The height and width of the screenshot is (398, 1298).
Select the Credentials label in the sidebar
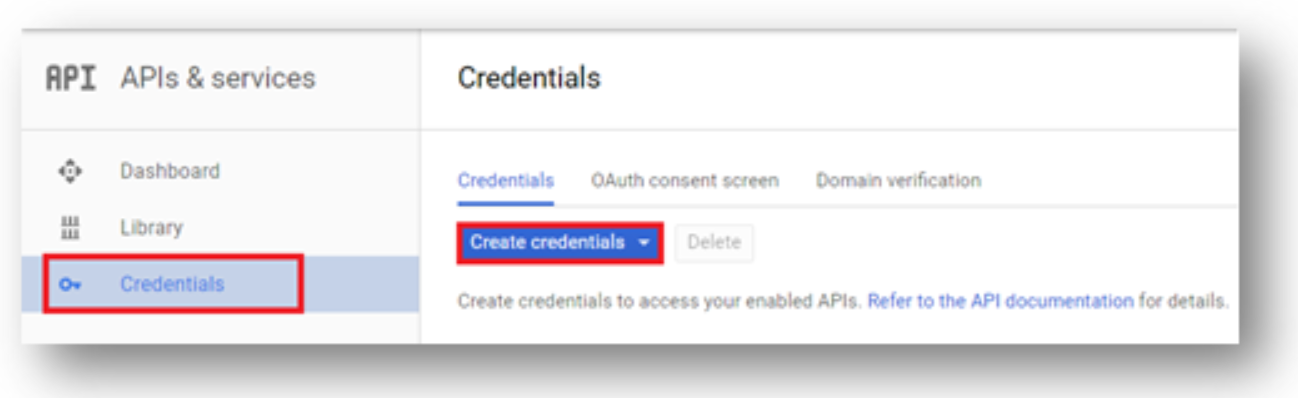tap(172, 284)
